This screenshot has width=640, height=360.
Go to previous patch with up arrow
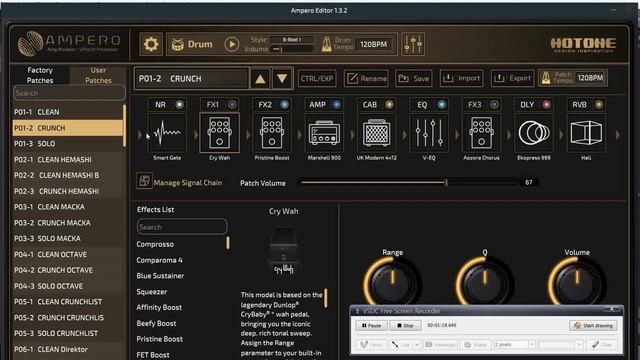[260, 78]
